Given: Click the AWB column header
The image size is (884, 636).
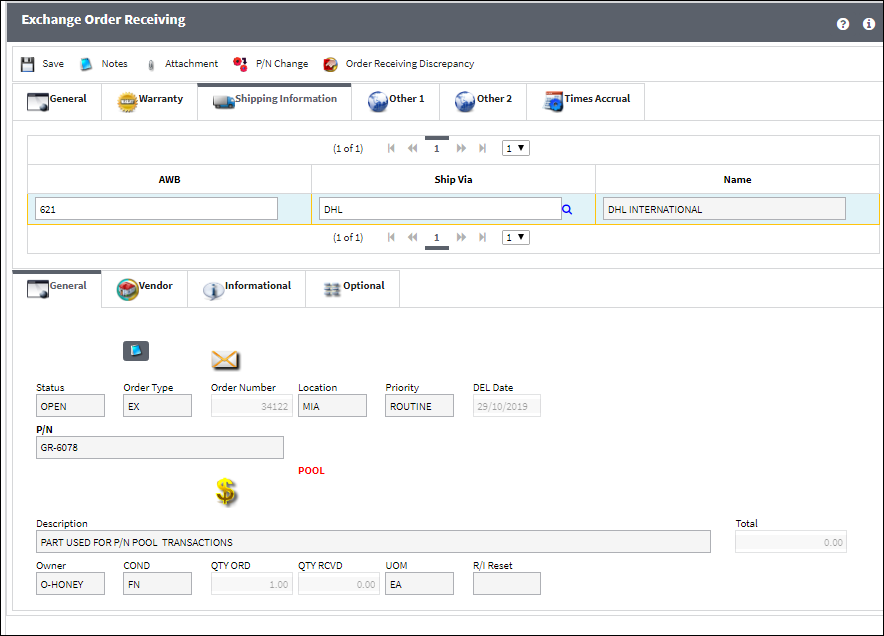Looking at the screenshot, I should tap(169, 179).
